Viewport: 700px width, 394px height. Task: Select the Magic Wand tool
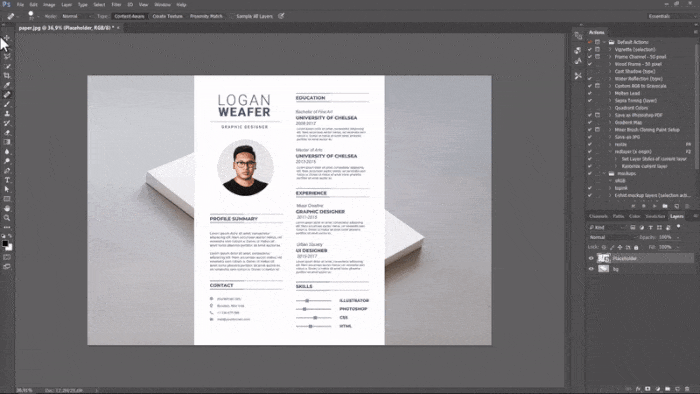coord(7,66)
